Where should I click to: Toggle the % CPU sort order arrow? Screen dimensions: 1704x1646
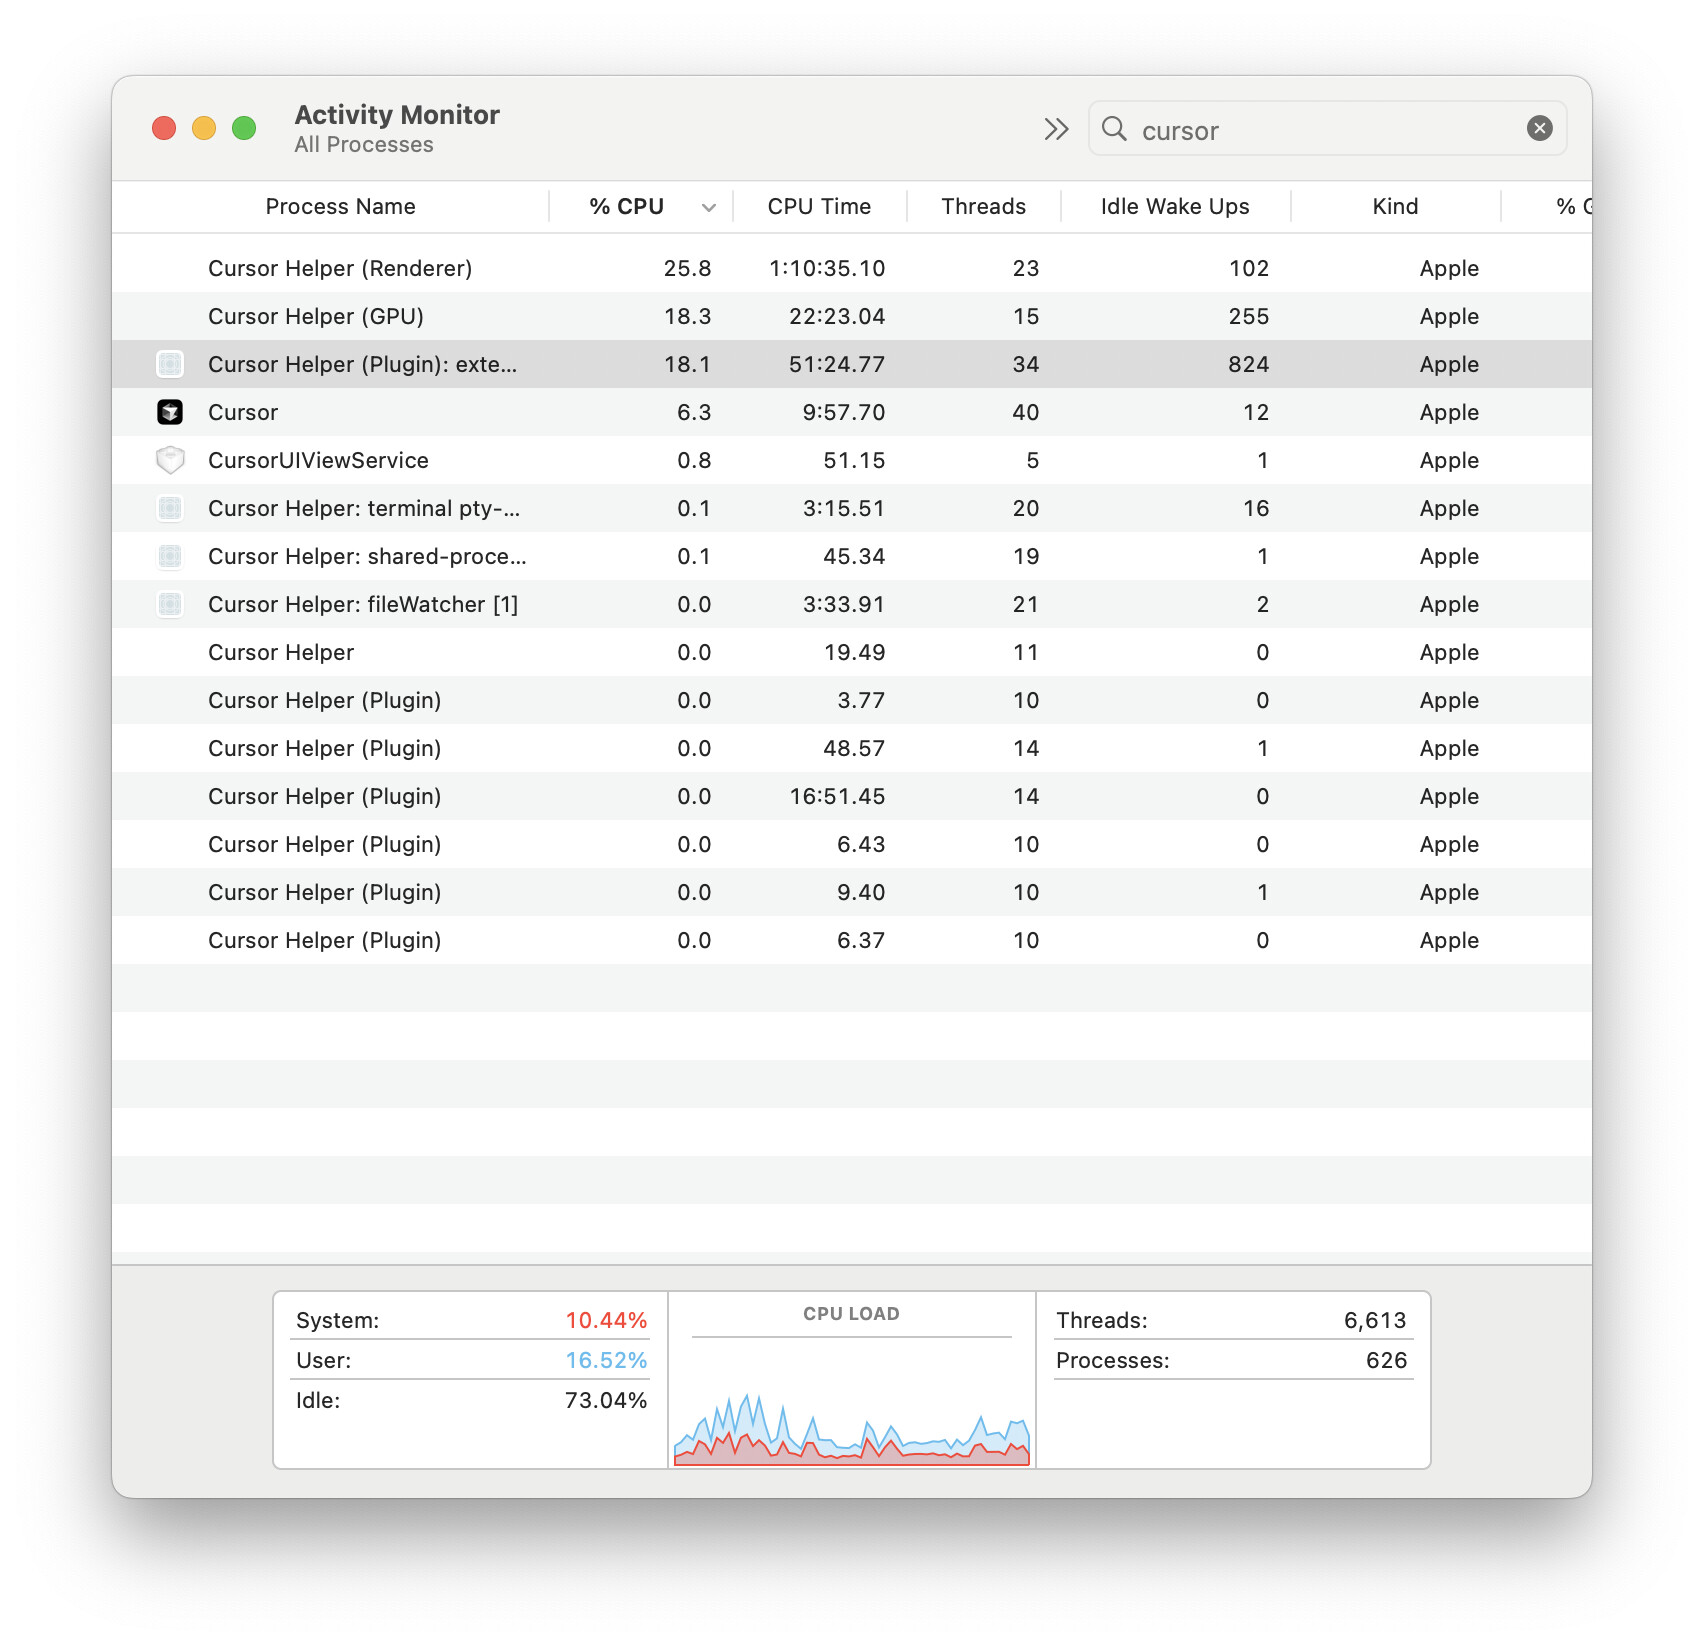(709, 208)
